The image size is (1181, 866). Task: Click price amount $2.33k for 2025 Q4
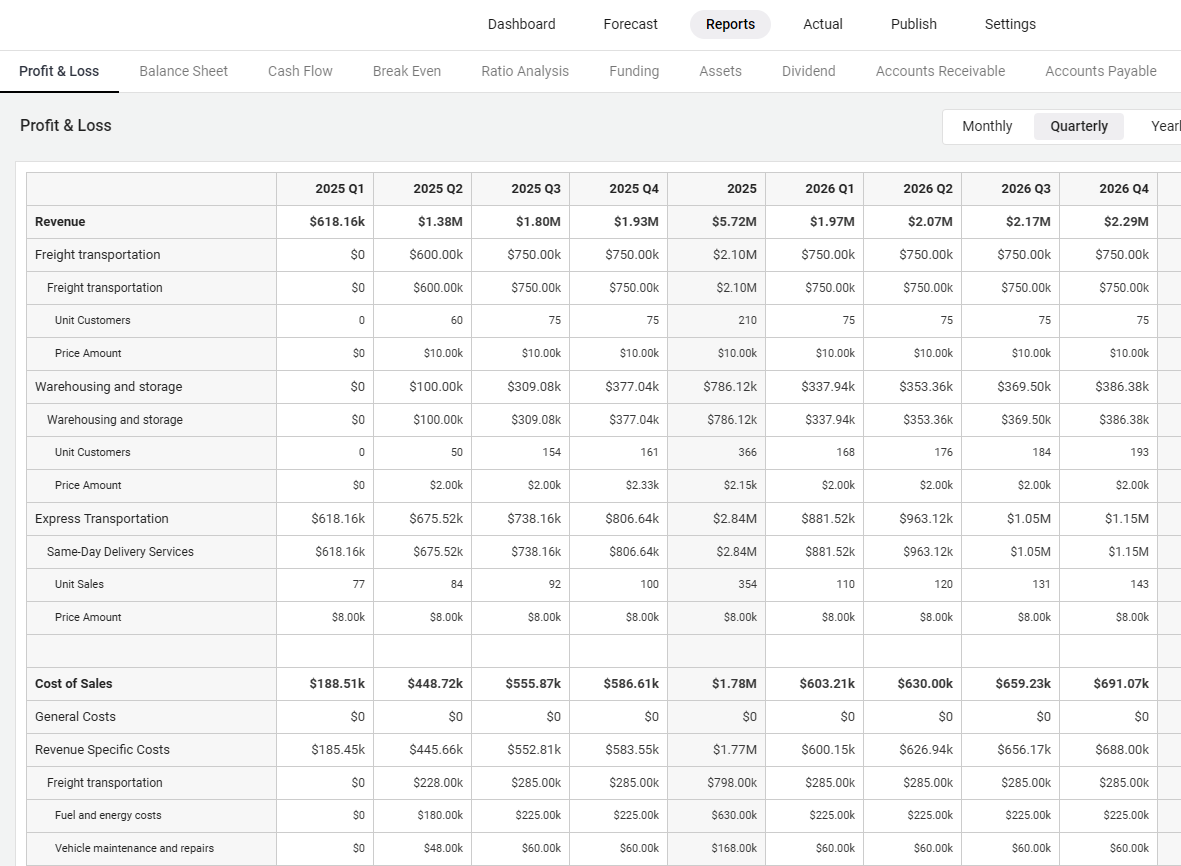point(642,486)
